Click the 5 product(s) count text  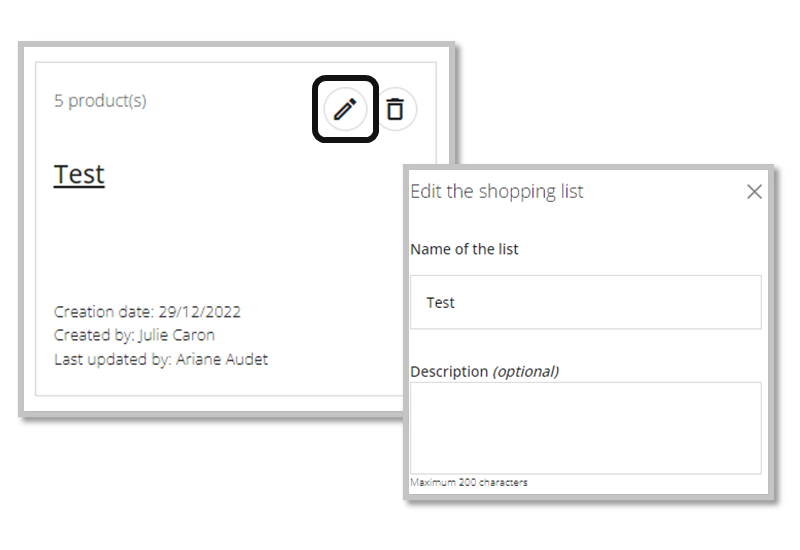pos(100,100)
